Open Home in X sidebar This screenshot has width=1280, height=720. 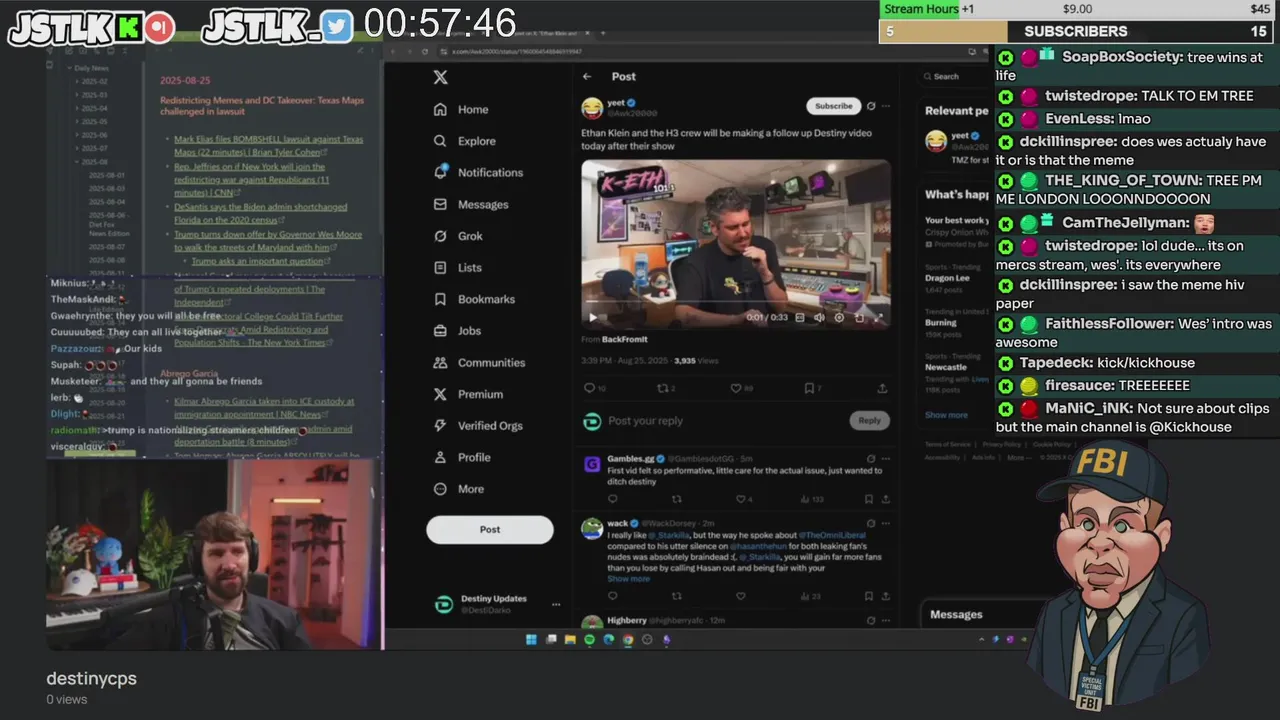pos(461,110)
